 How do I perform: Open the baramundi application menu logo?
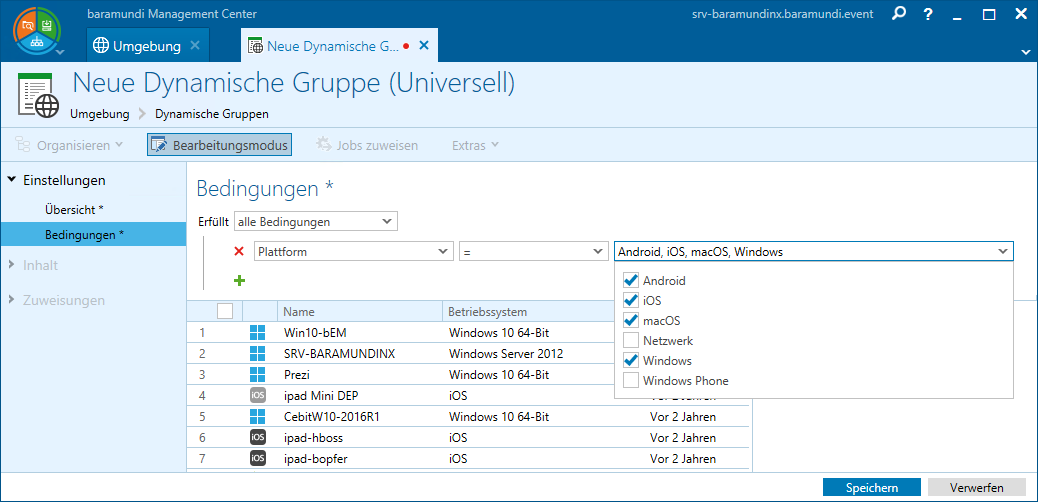37,30
